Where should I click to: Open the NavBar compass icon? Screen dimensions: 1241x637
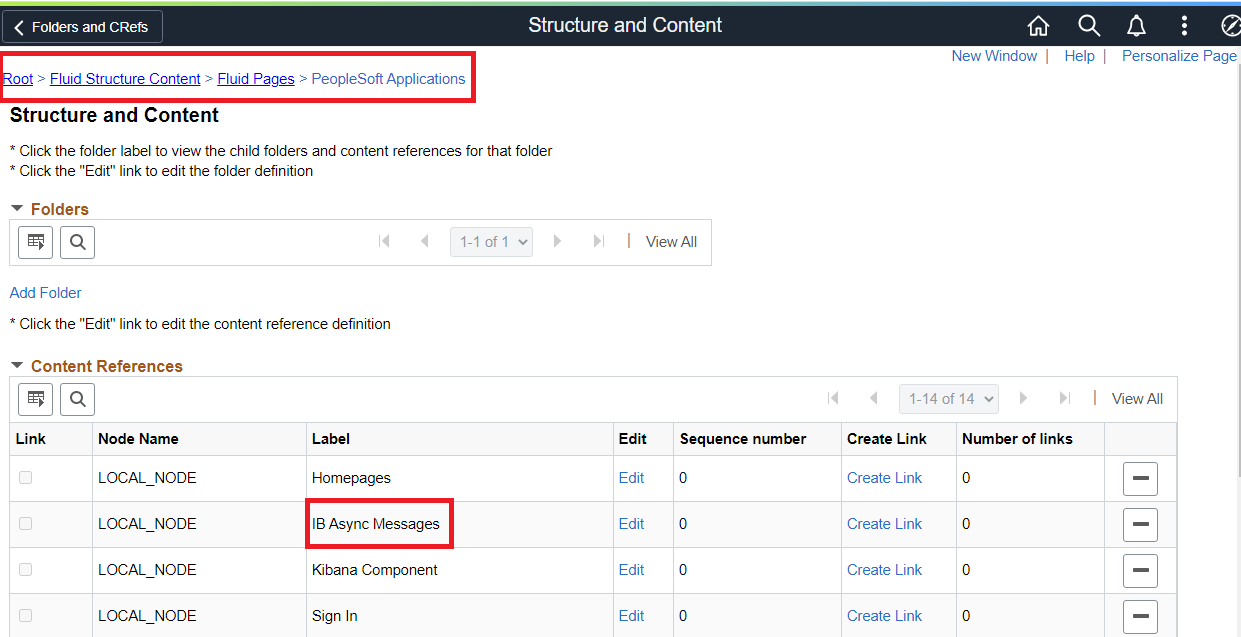[1231, 26]
